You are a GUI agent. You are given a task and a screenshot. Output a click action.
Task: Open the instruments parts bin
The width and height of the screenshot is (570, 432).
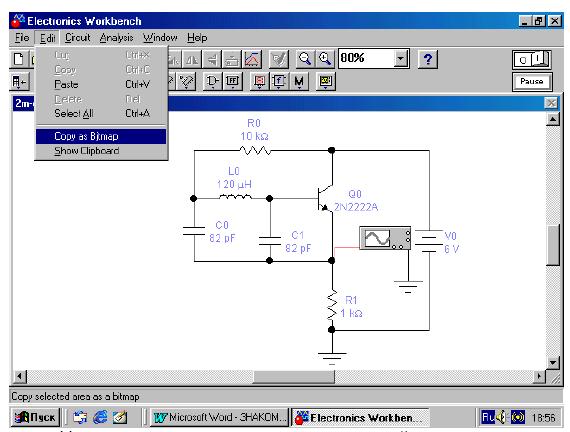click(325, 81)
